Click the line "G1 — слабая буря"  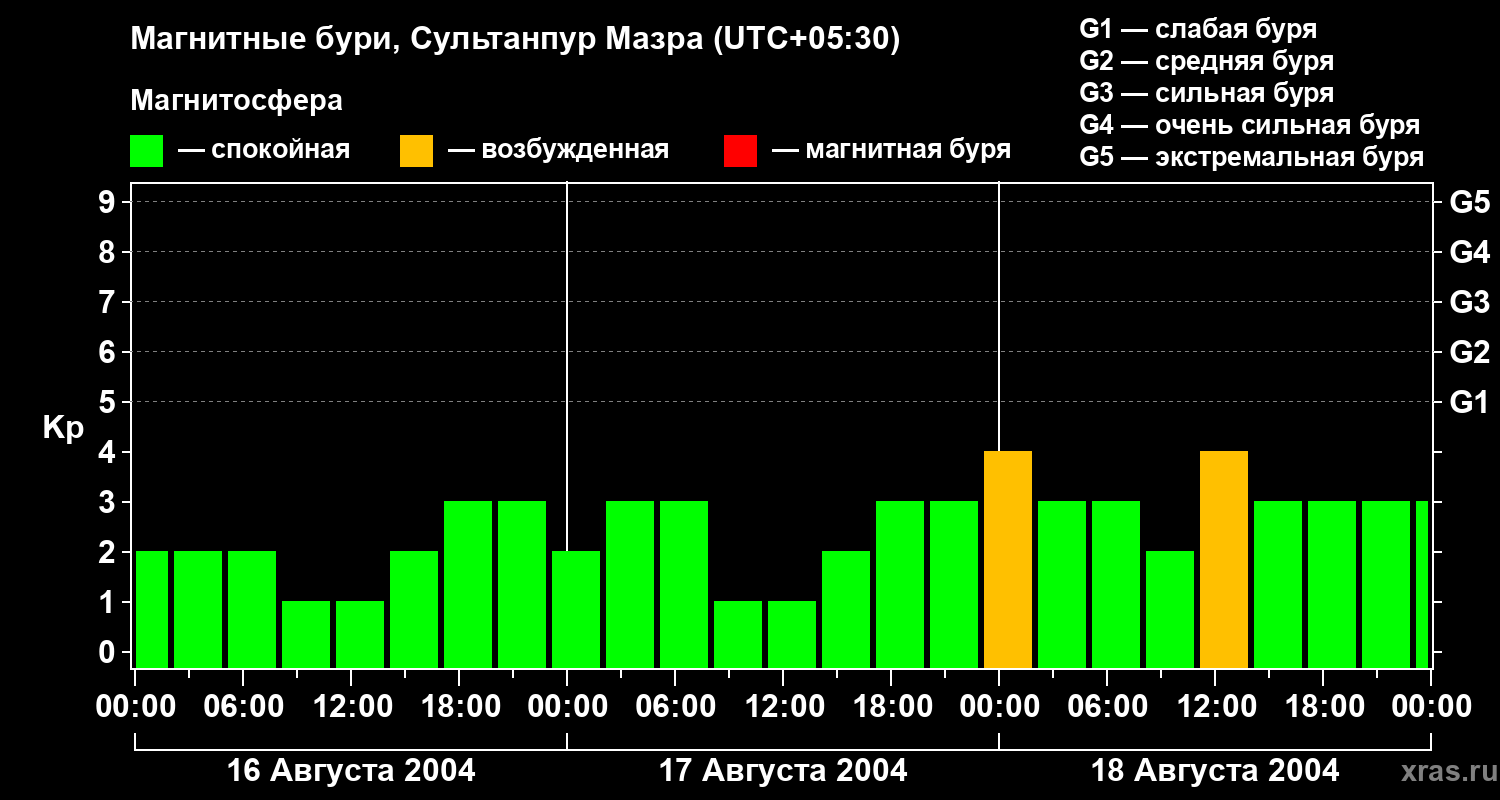[x=1198, y=29]
